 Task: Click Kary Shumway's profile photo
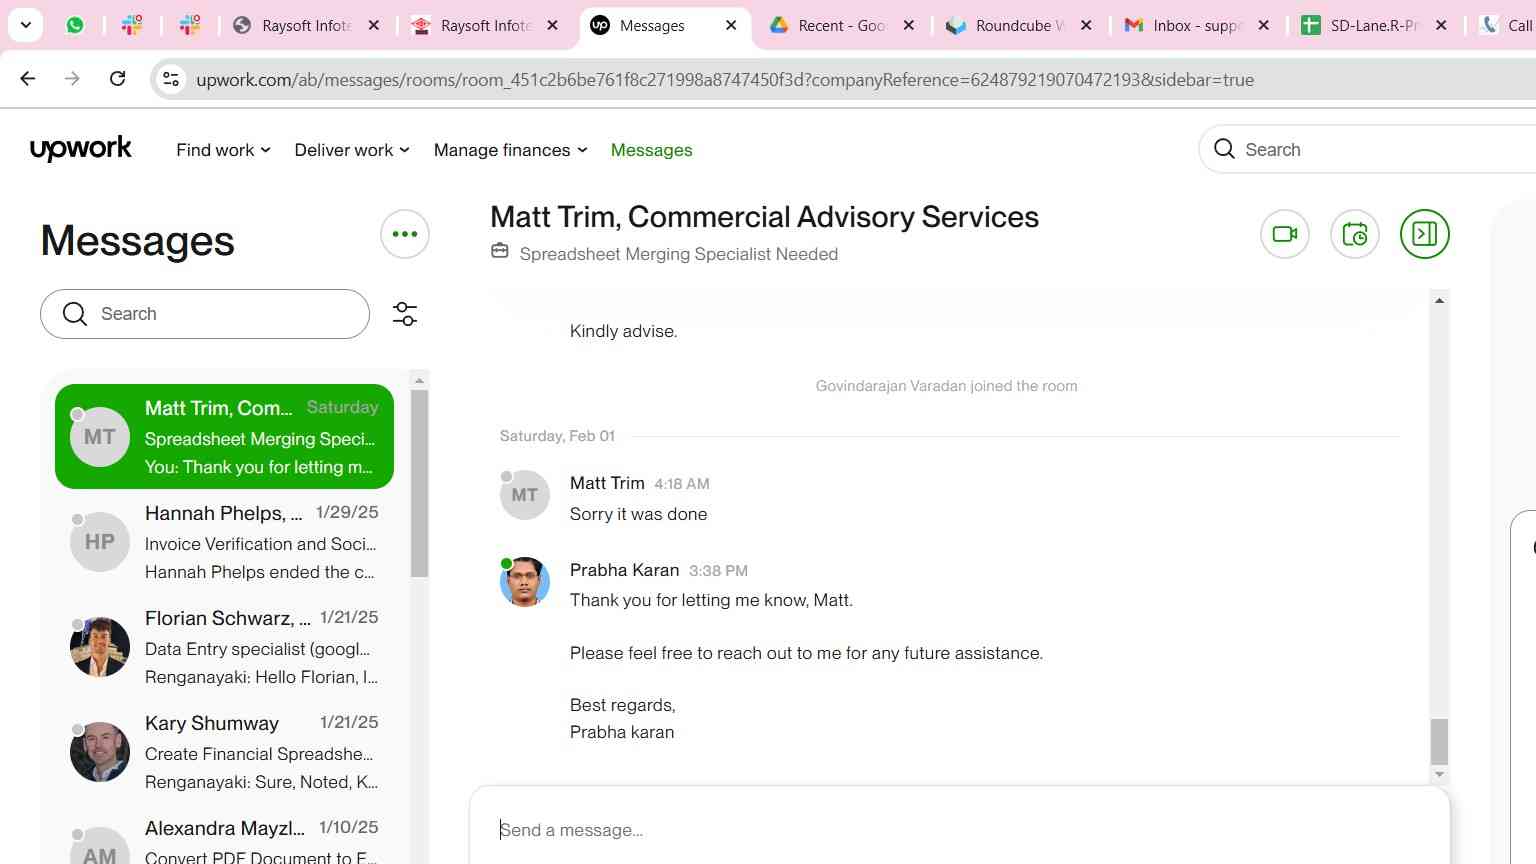(100, 752)
